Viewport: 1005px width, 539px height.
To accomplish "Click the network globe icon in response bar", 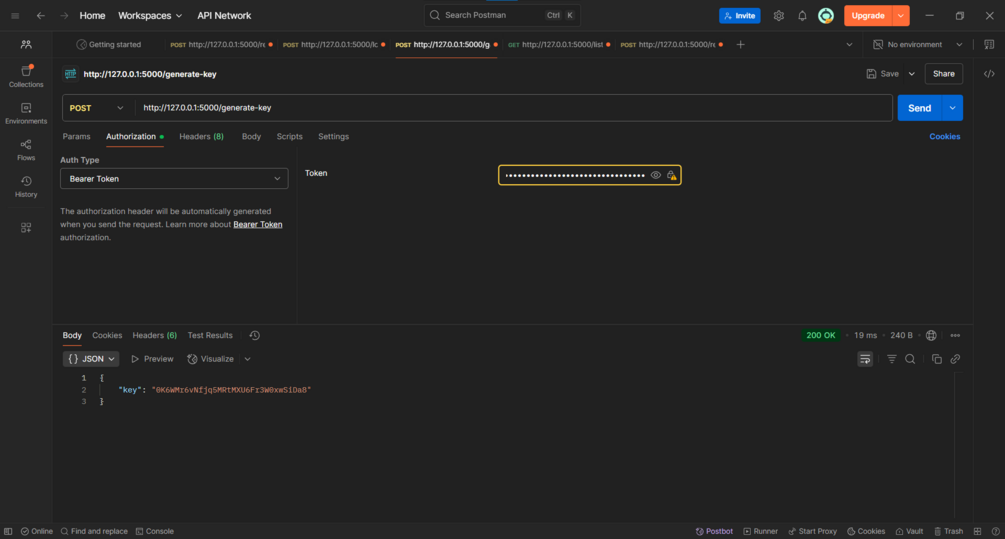I will pos(931,335).
